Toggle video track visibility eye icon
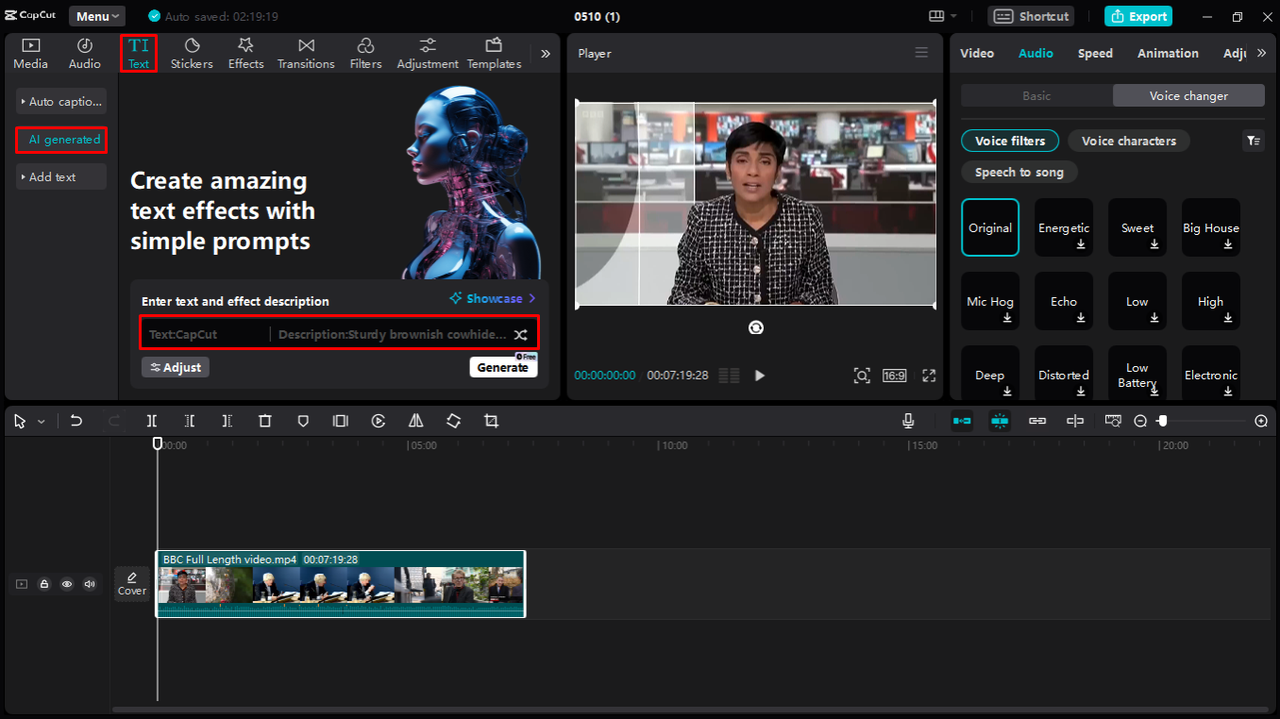The height and width of the screenshot is (719, 1280). pos(67,584)
